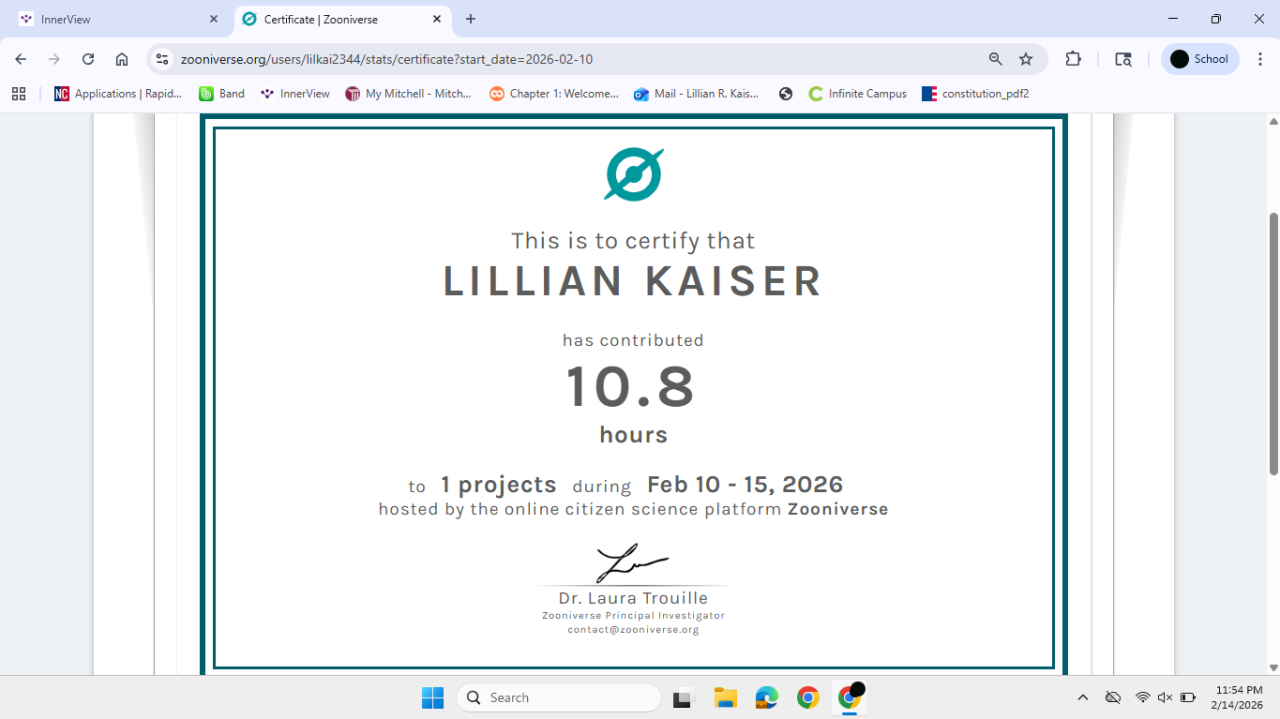Switch to the InnerView tab
This screenshot has height=719, width=1280.
[117, 19]
